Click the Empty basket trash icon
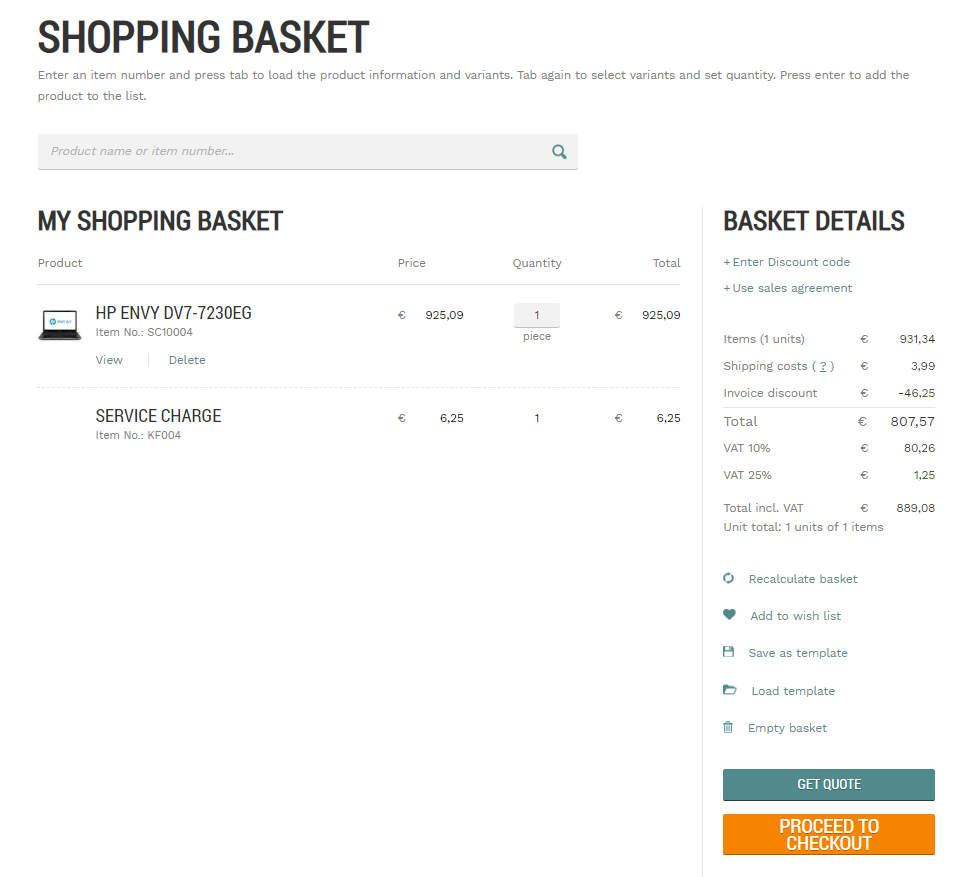Image resolution: width=975 pixels, height=877 pixels. tap(728, 727)
